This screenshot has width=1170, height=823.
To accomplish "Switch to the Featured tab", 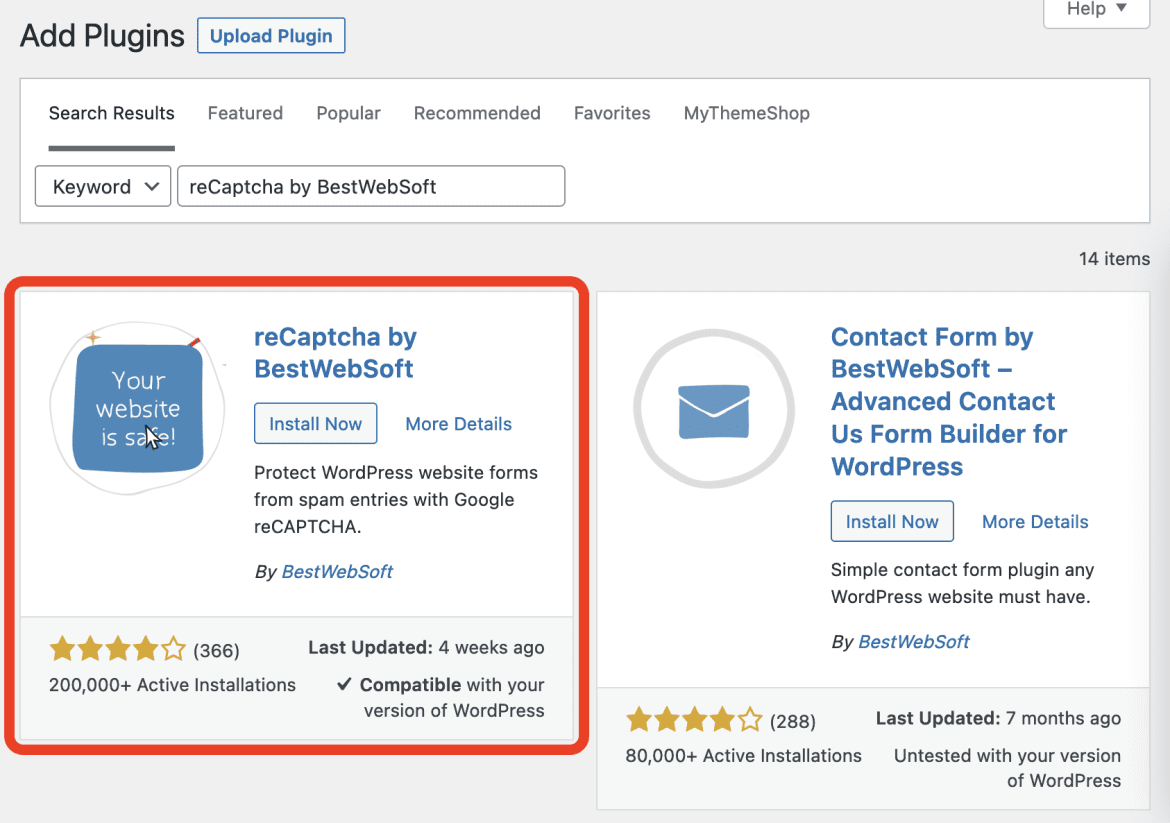I will (x=245, y=113).
